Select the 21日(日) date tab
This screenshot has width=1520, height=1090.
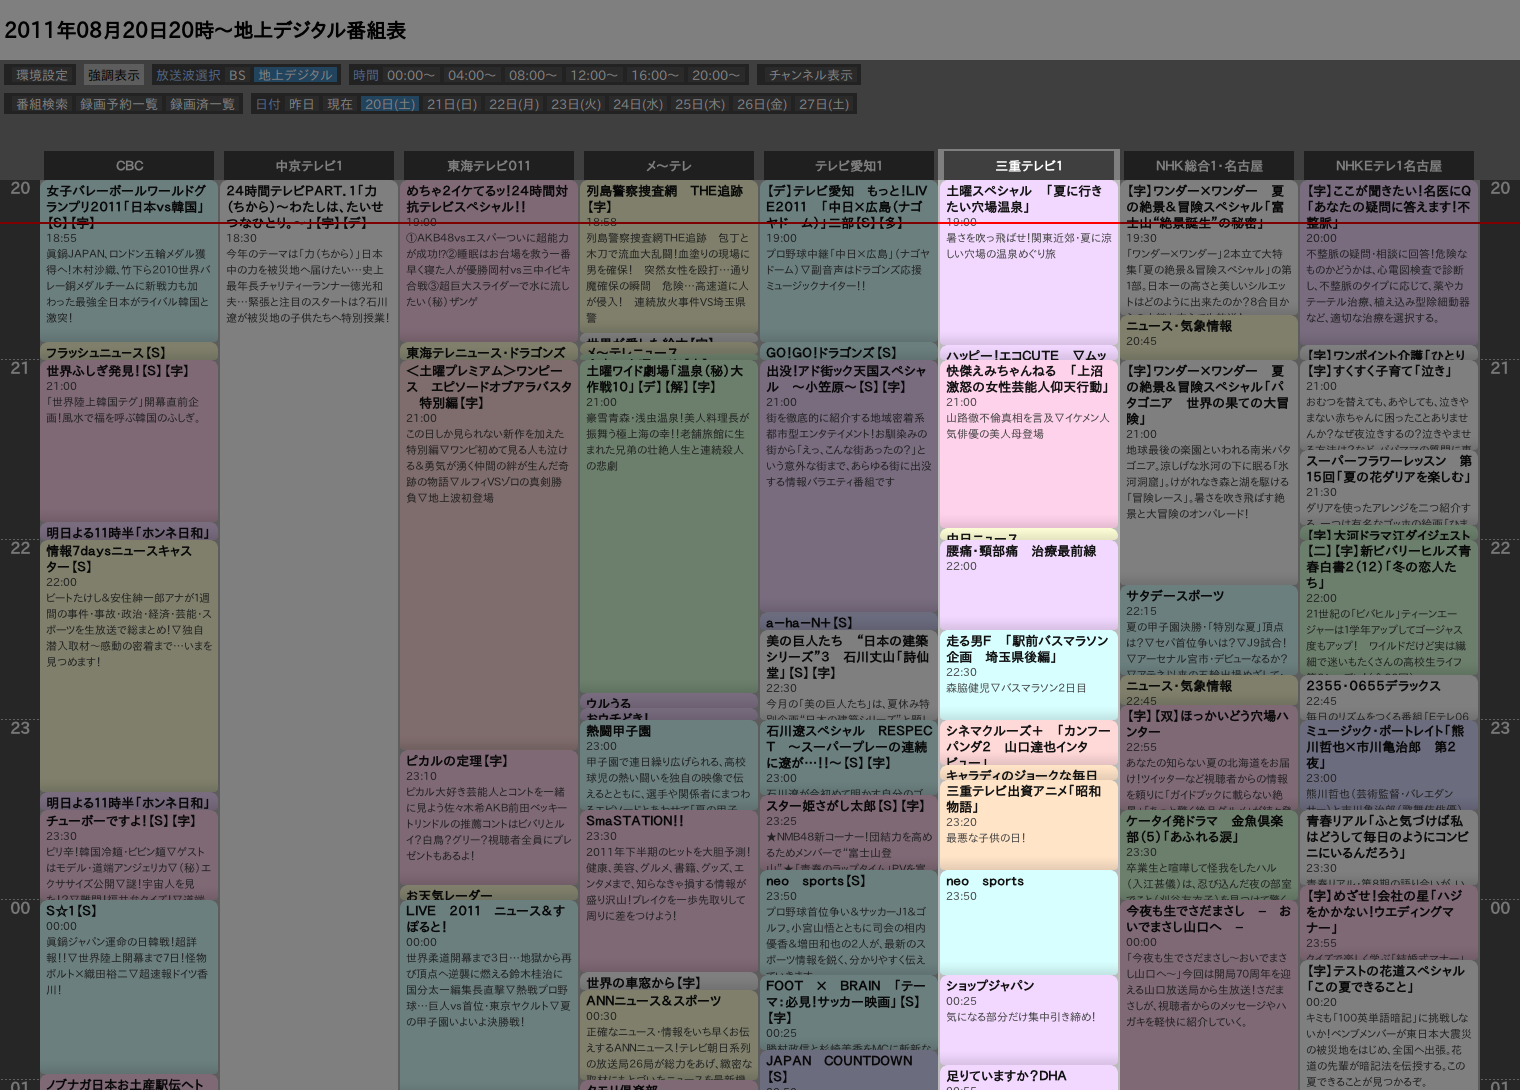tap(452, 104)
